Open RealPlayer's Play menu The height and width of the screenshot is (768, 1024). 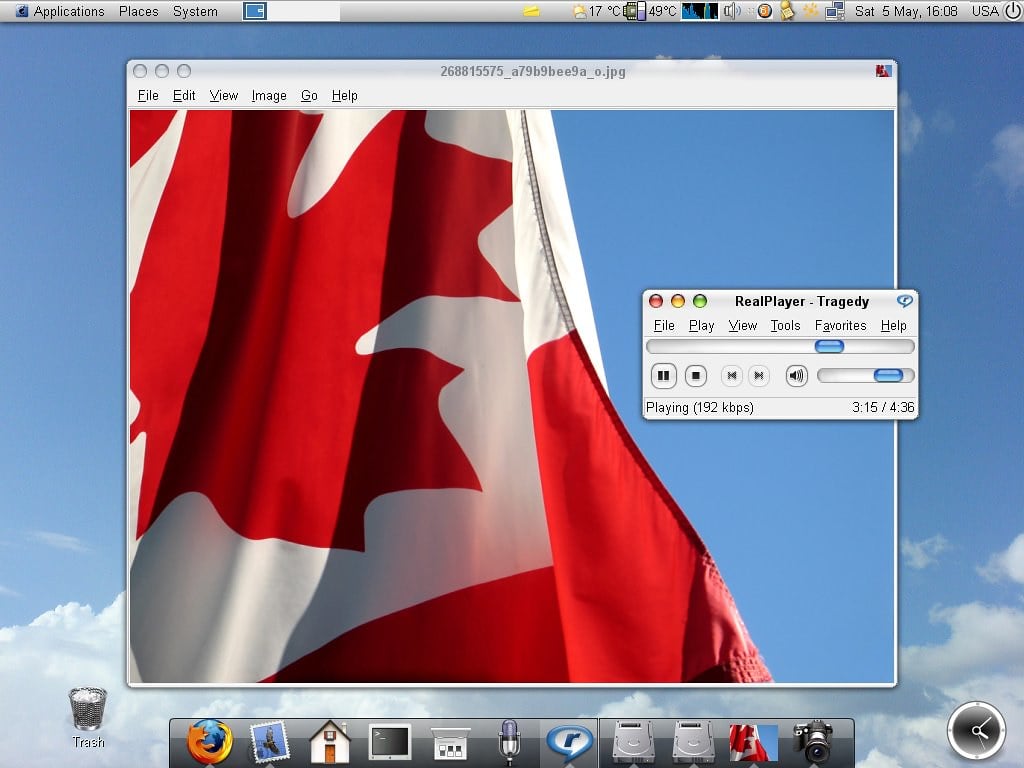tap(701, 325)
